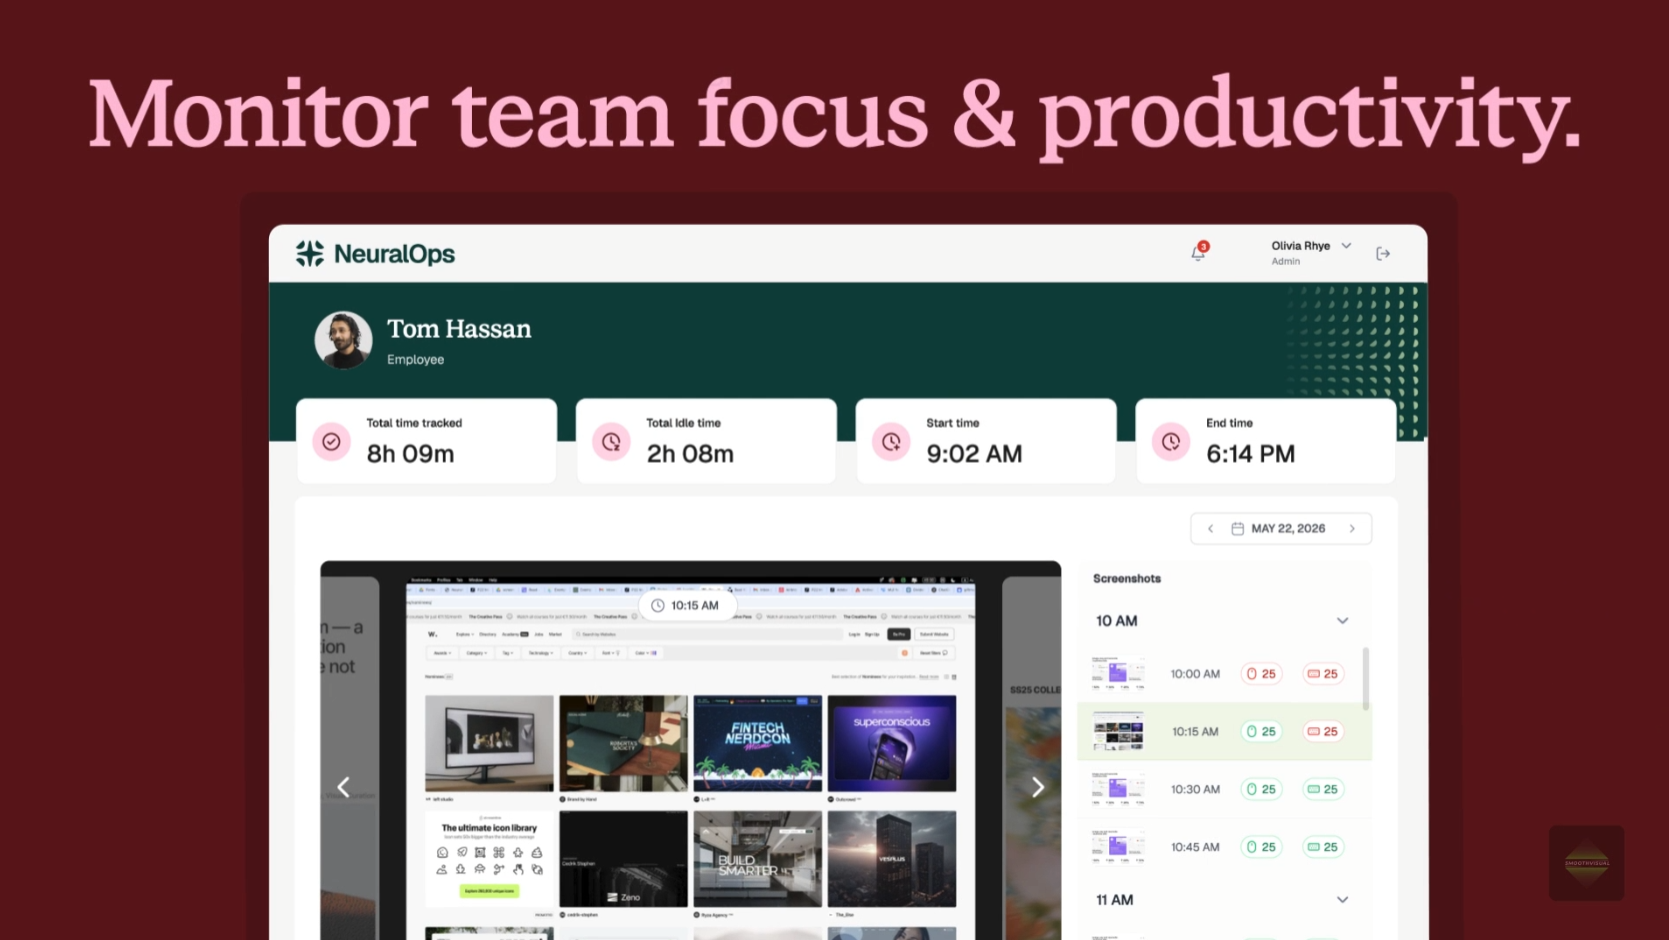Click the superconscious card in the preview
The image size is (1669, 940).
point(892,744)
